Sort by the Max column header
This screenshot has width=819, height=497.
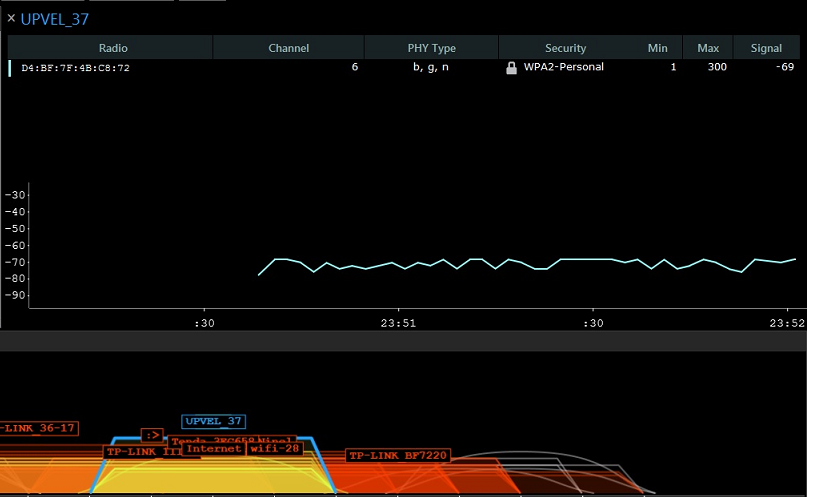pyautogui.click(x=708, y=48)
